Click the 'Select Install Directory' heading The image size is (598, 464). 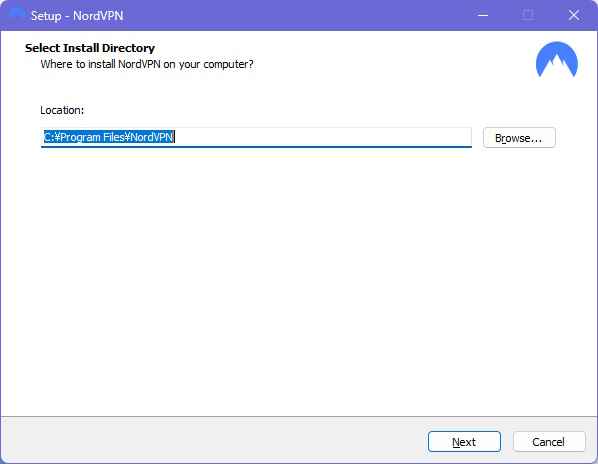(90, 48)
